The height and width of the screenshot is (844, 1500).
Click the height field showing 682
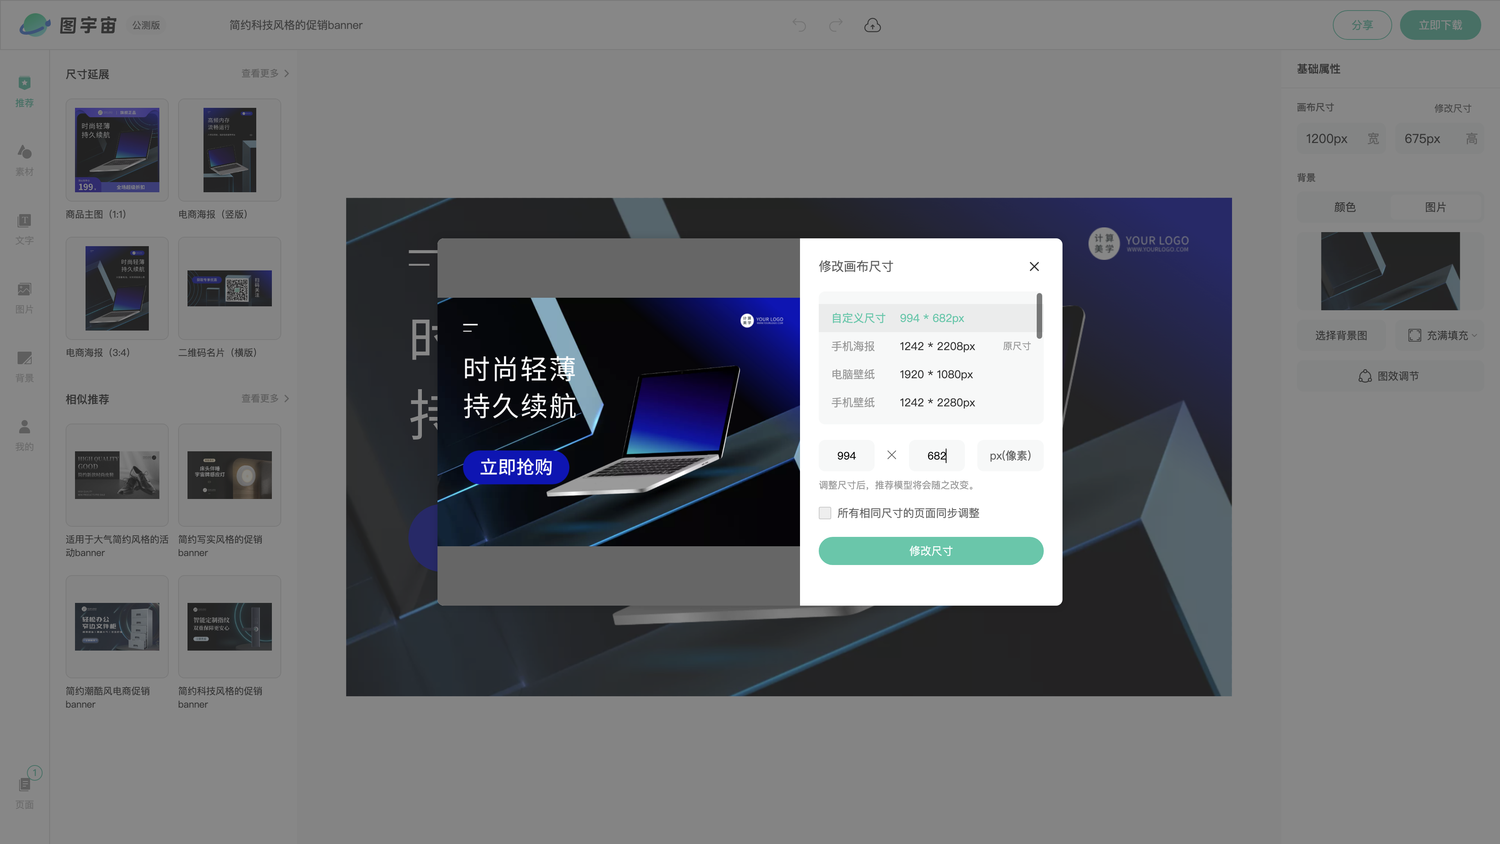[x=937, y=456]
